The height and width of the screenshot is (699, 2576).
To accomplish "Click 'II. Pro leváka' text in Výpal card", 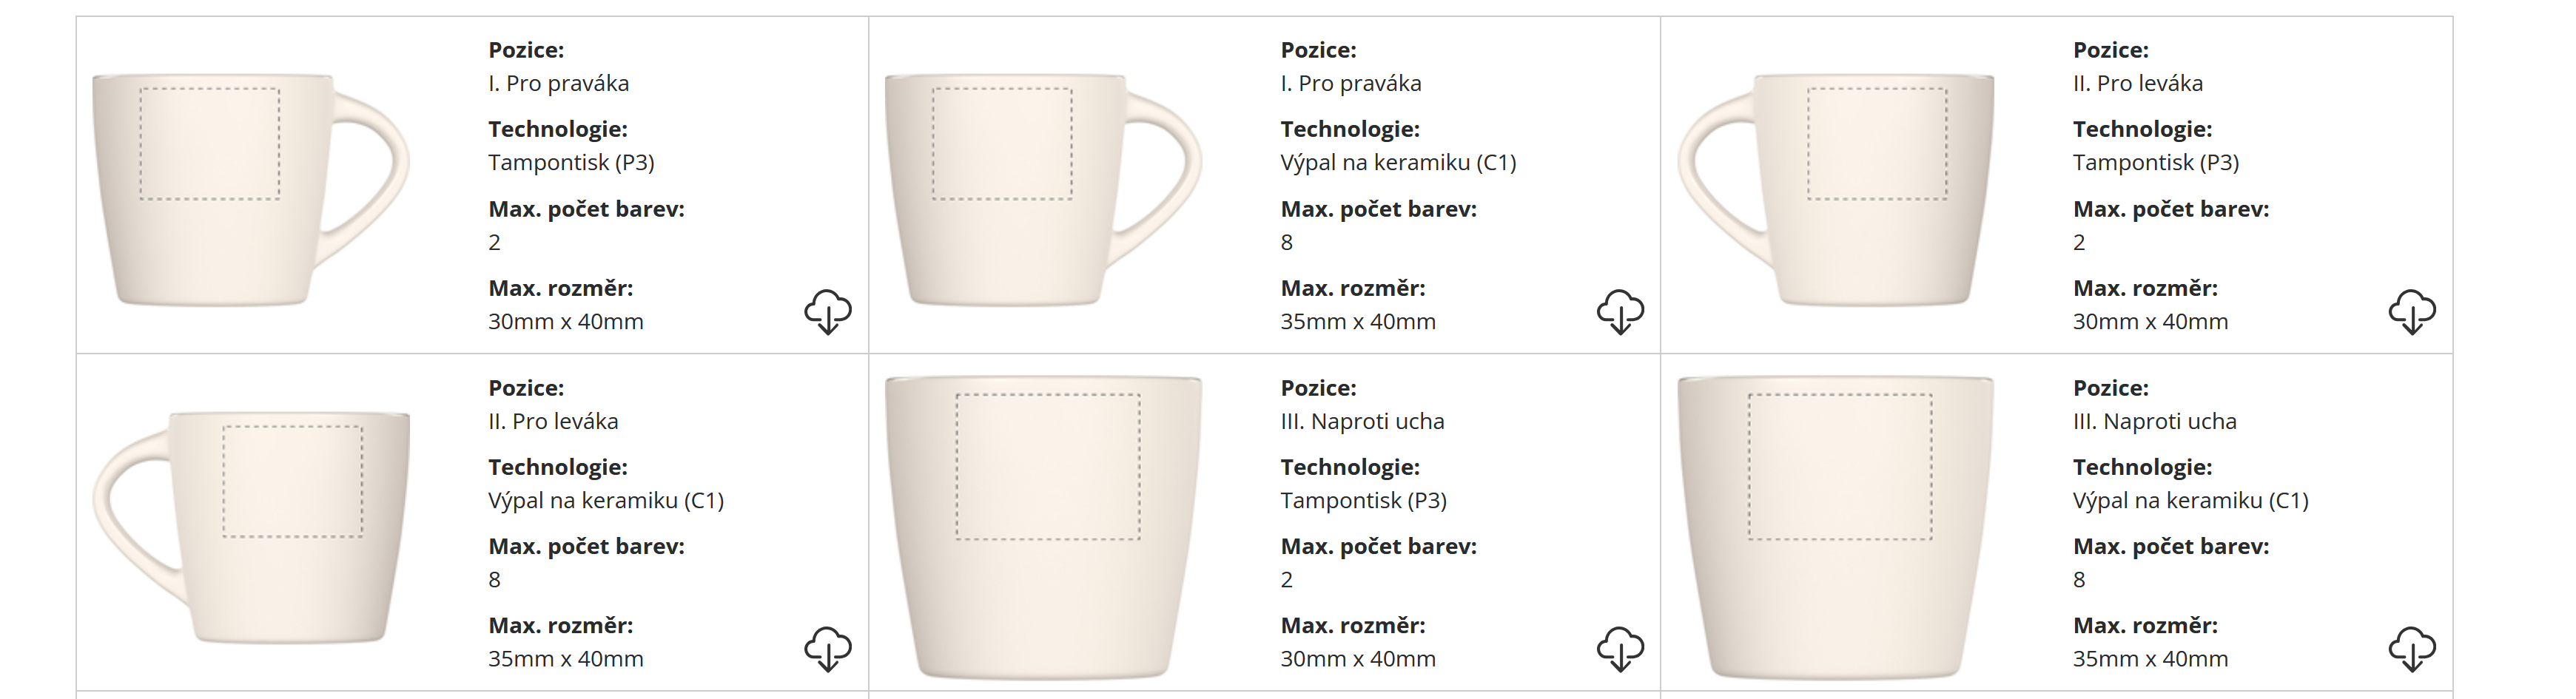I will 553,421.
